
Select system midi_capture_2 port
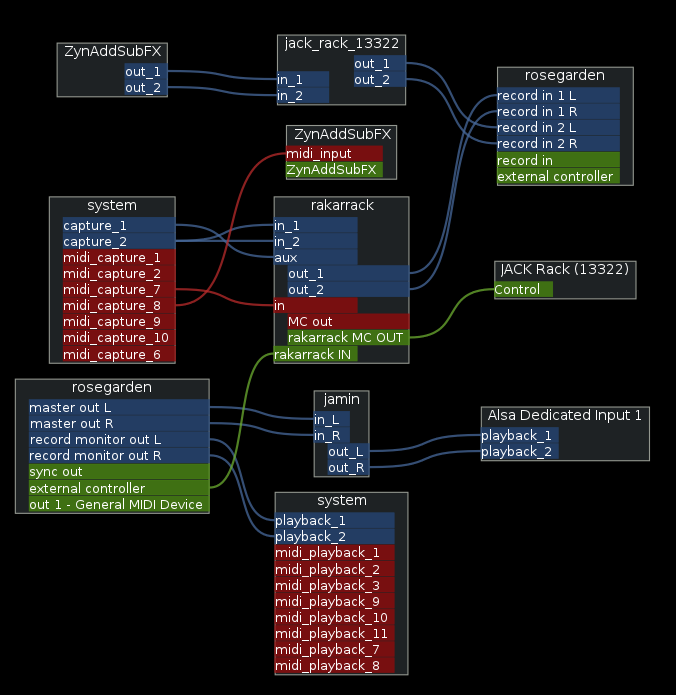point(119,273)
